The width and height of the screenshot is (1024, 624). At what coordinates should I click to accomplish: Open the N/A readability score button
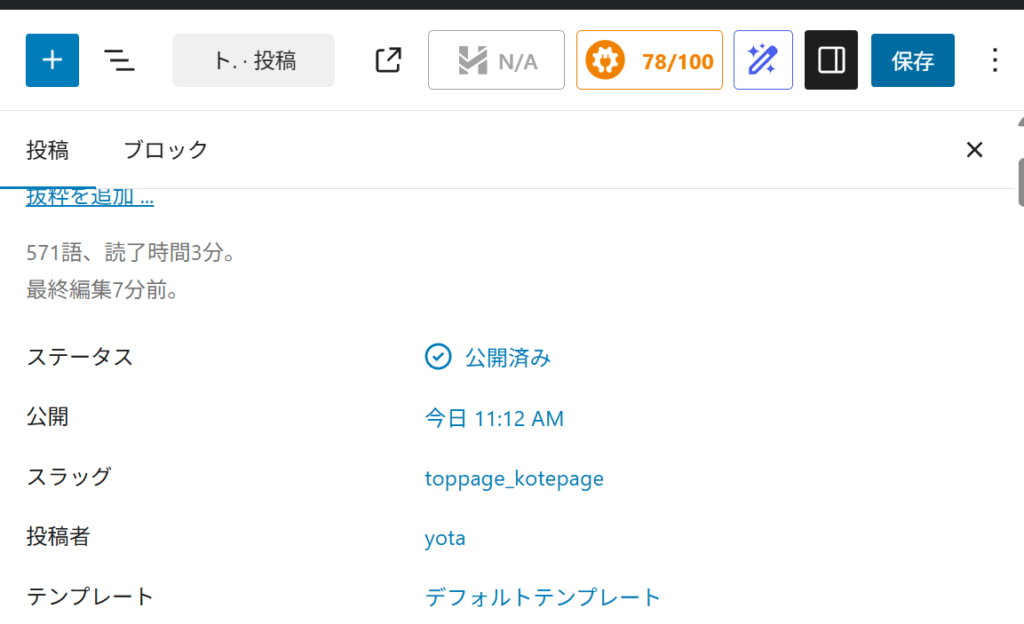pyautogui.click(x=496, y=60)
